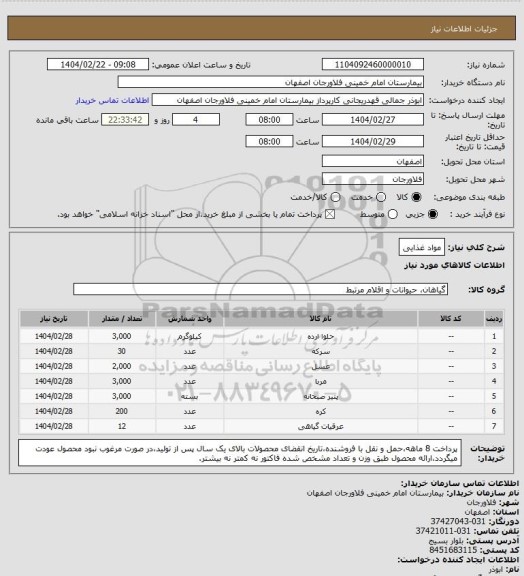The height and width of the screenshot is (576, 524).
Task: Select the کالا radio button
Action: [416, 197]
